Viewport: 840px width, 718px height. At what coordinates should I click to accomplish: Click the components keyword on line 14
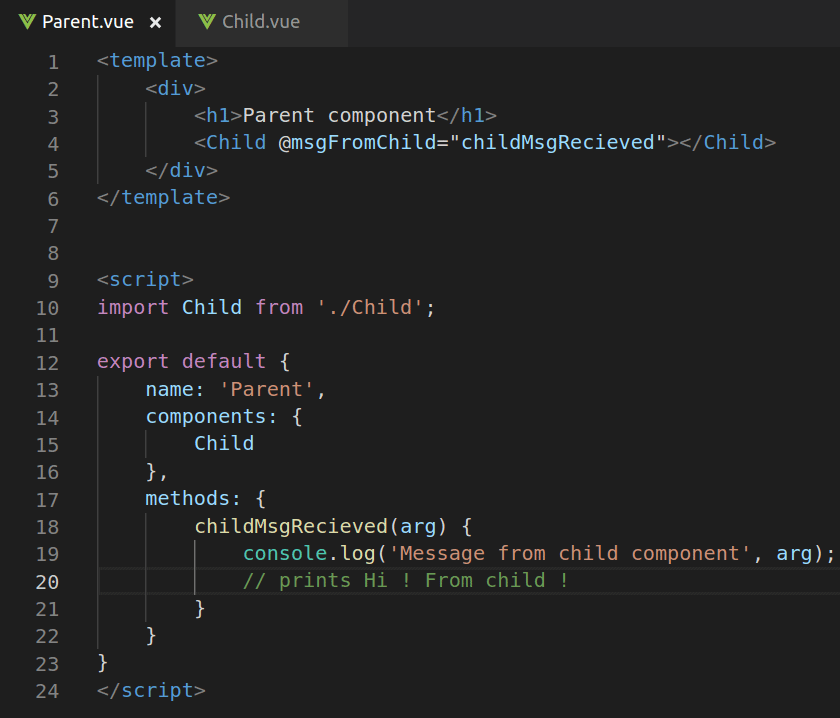[206, 417]
